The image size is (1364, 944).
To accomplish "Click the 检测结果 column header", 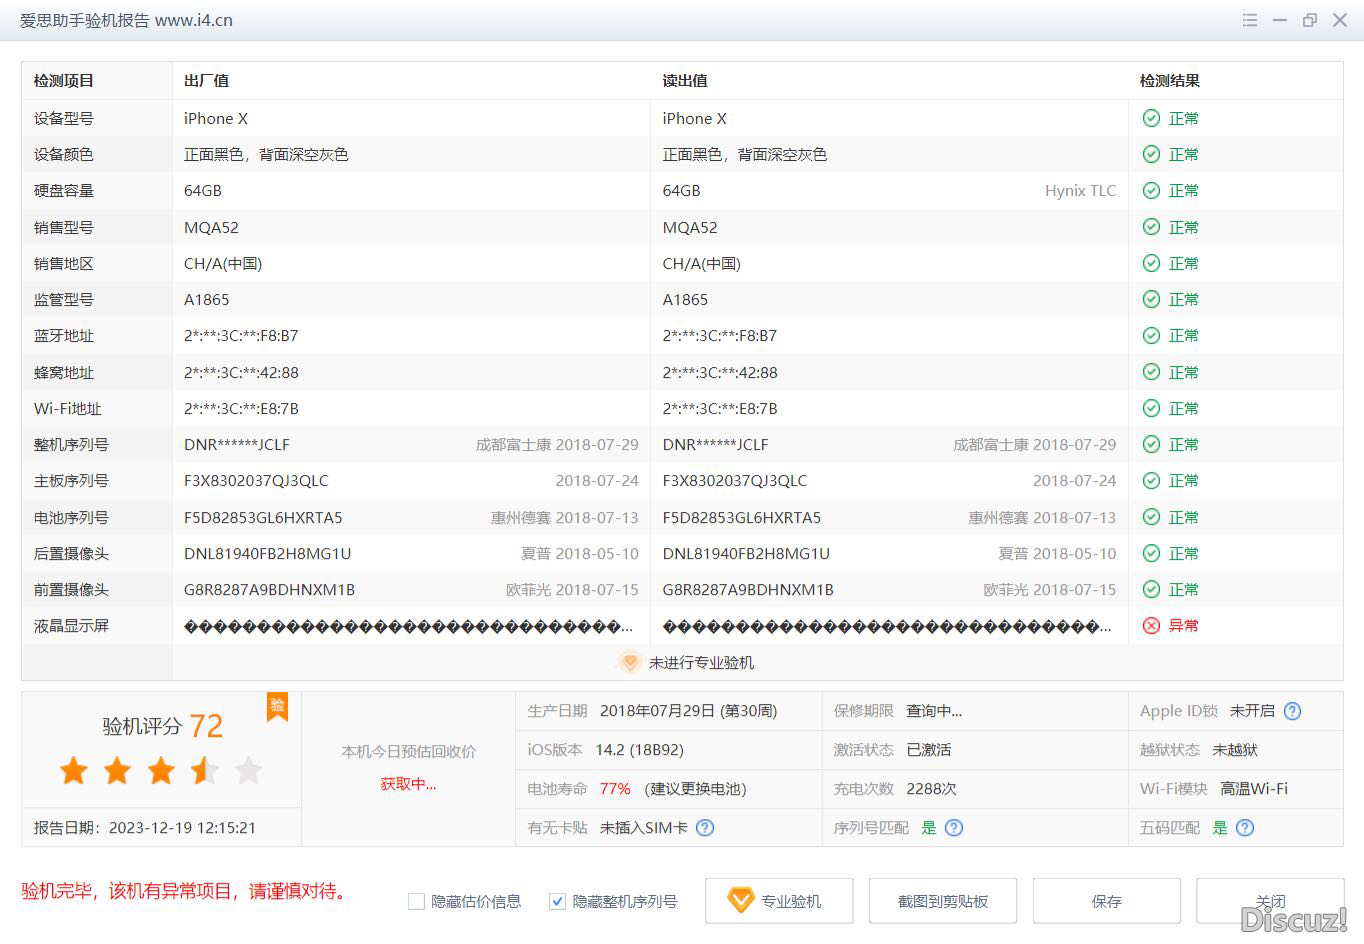I will click(1170, 81).
